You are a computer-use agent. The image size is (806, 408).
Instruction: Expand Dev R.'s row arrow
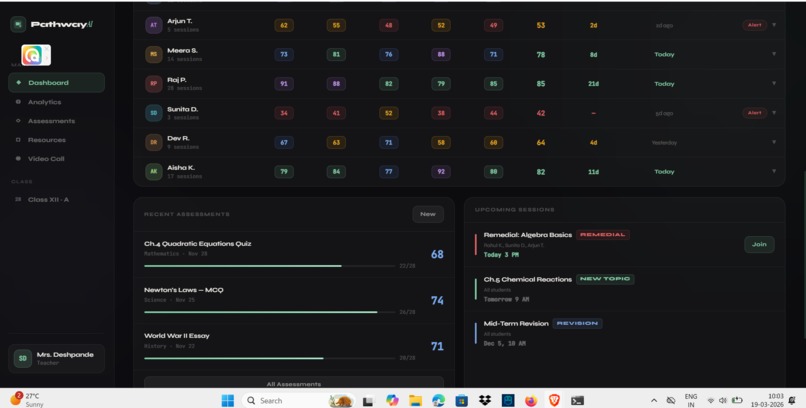tap(774, 142)
